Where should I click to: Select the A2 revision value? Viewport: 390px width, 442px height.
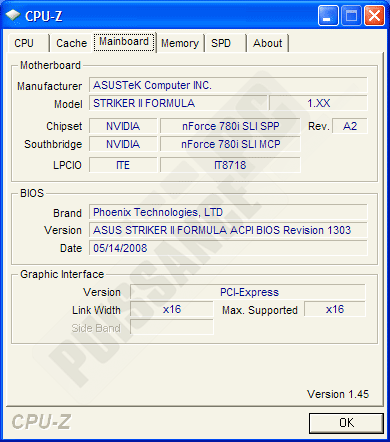[350, 126]
